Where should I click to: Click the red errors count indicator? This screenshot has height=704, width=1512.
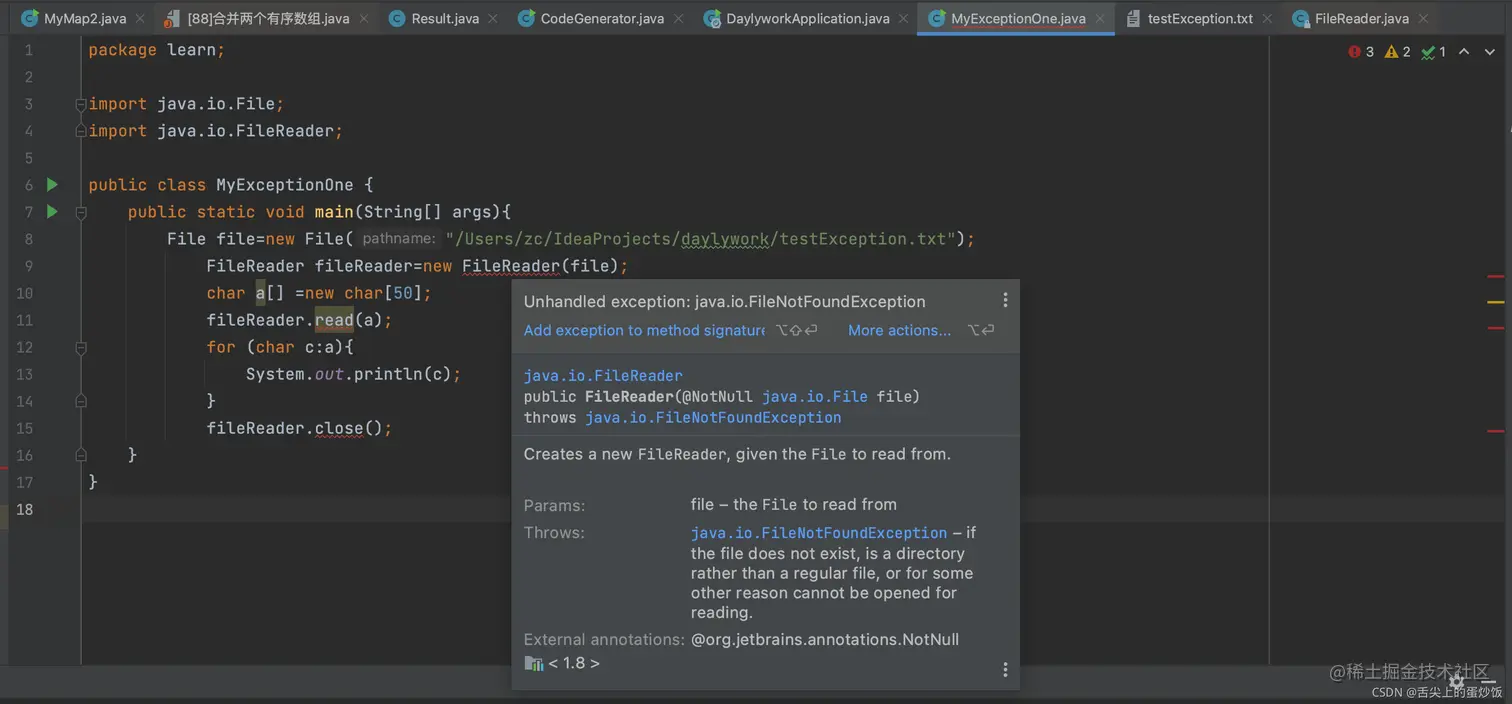coord(1361,52)
